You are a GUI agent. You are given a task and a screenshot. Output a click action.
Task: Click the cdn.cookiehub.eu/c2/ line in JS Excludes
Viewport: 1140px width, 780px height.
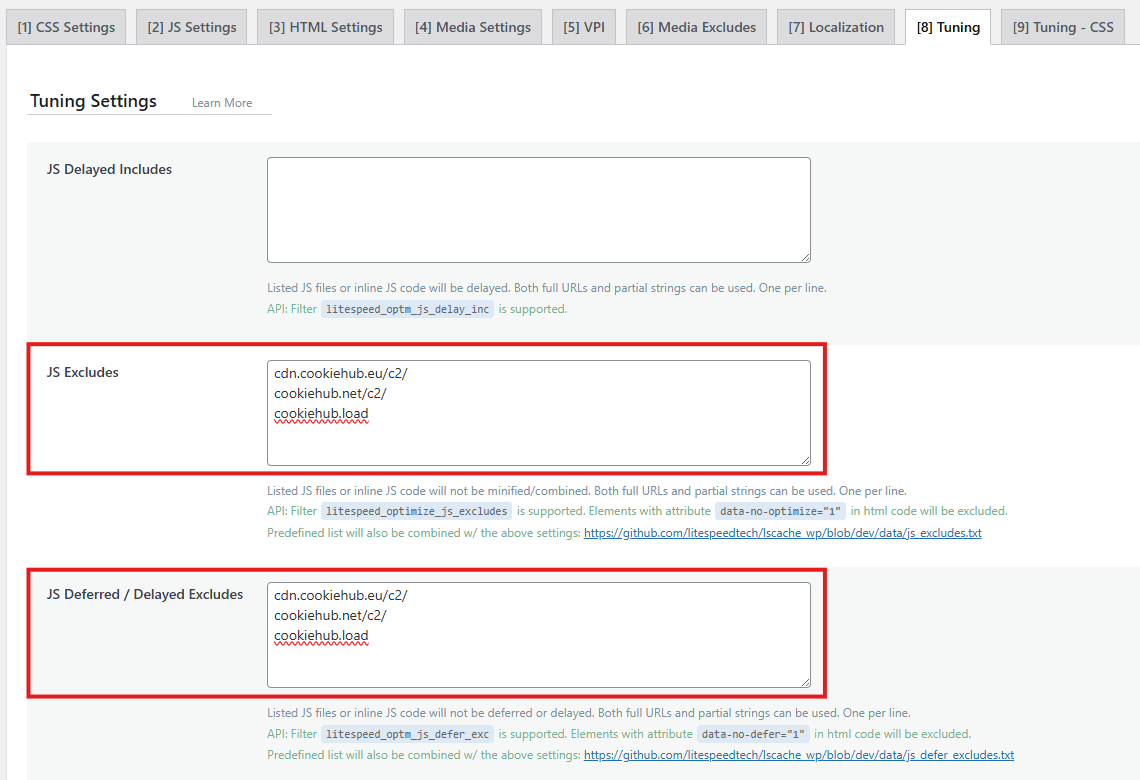(x=341, y=374)
